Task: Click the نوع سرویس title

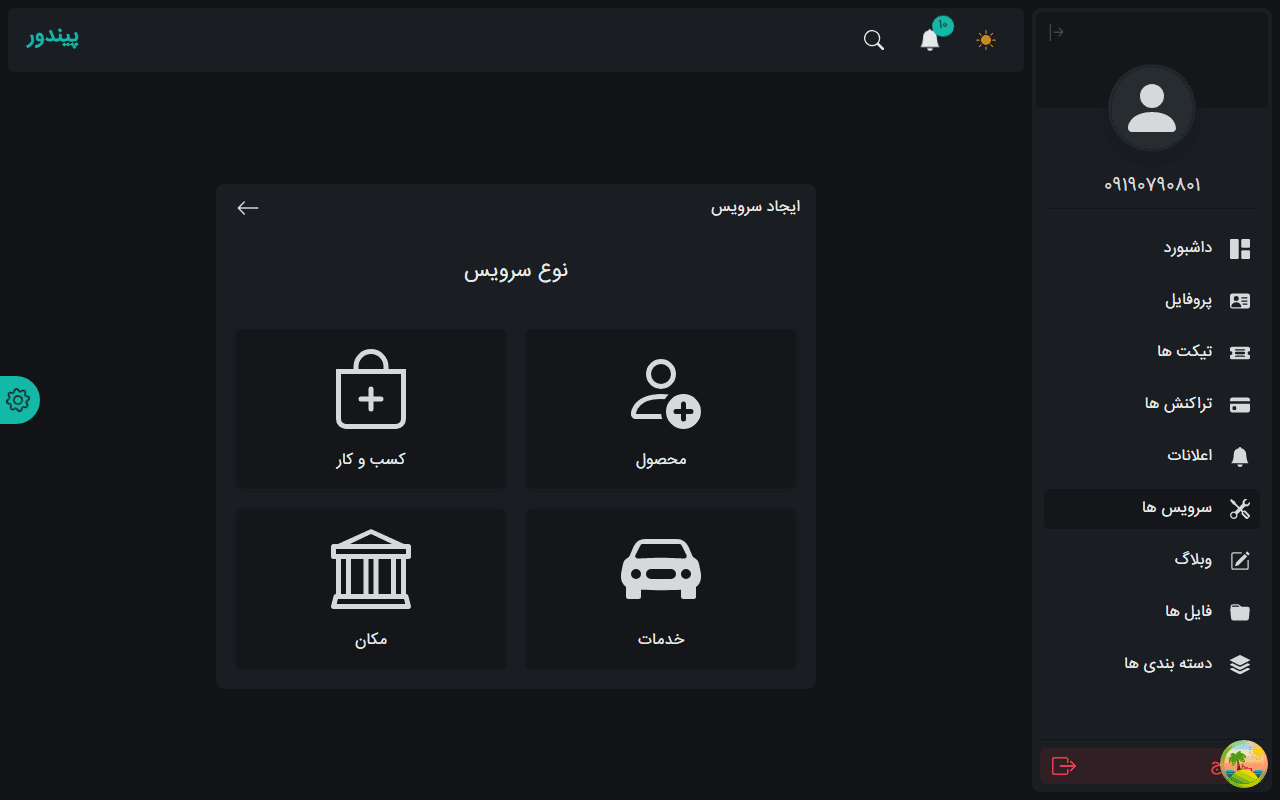Action: click(516, 270)
